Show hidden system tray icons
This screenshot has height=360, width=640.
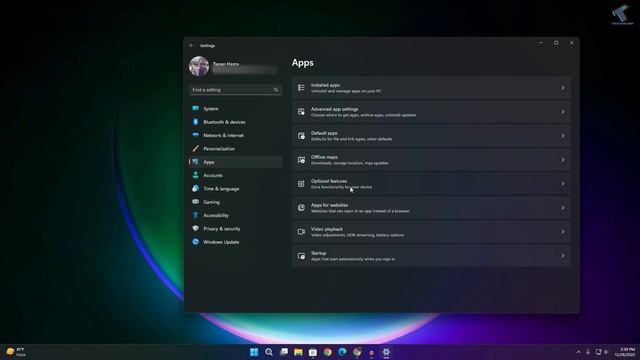pyautogui.click(x=578, y=352)
